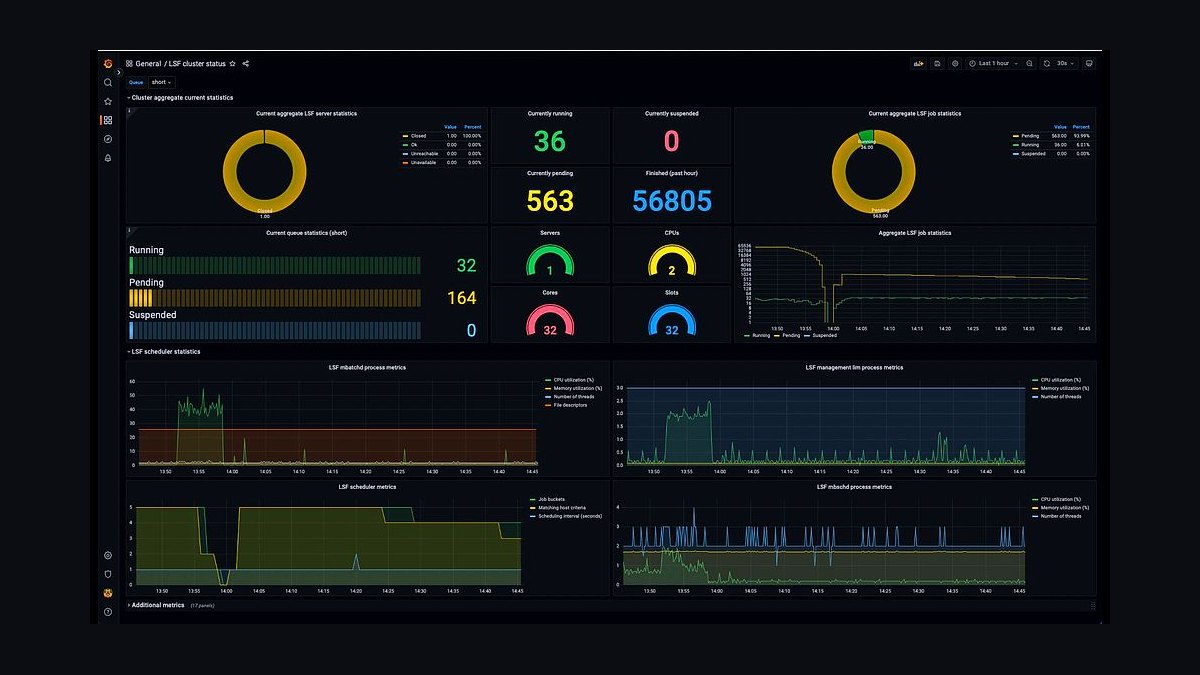Open the Help question mark icon
1200x675 pixels.
(107, 611)
